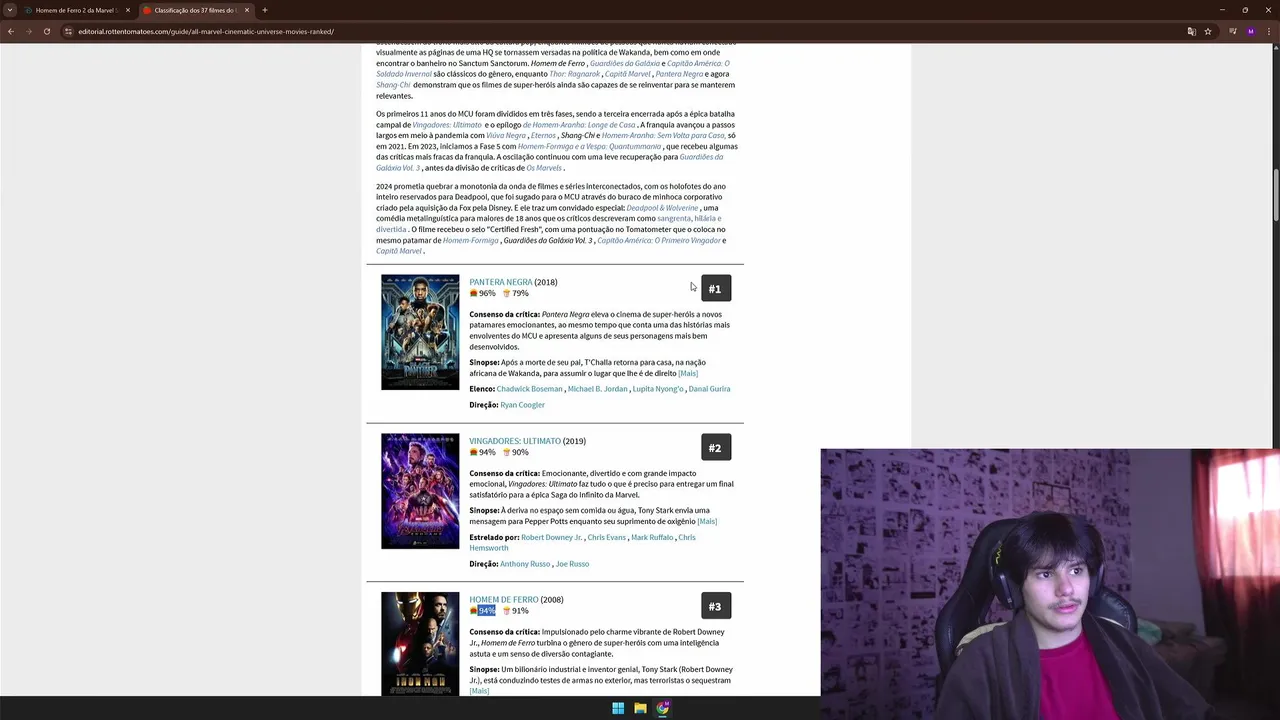Image resolution: width=1280 pixels, height=720 pixels.
Task: Open the HOMEM DE FERRO title link
Action: [x=504, y=600]
